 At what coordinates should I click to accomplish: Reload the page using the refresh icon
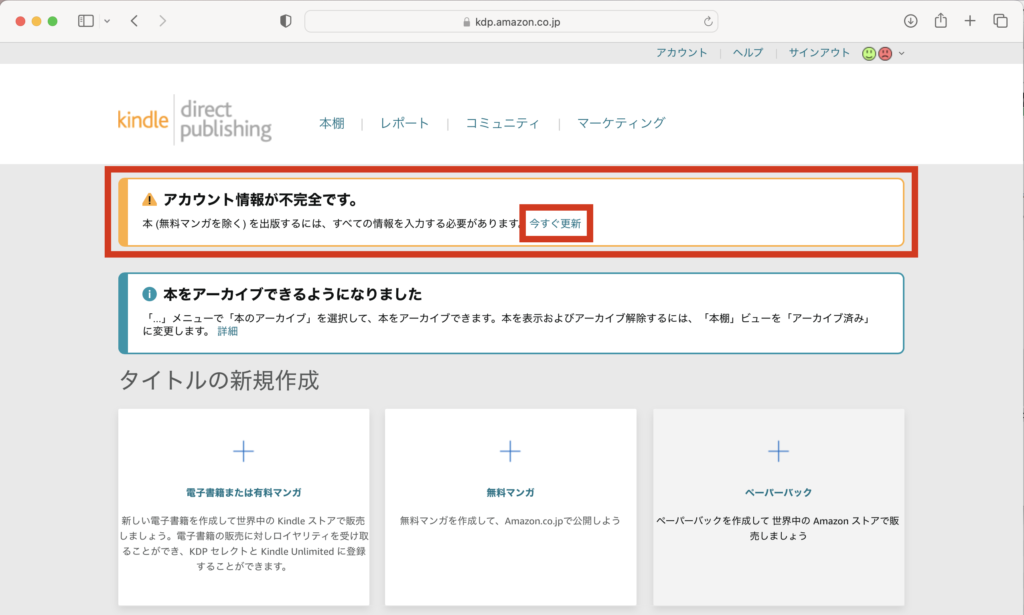click(x=708, y=21)
